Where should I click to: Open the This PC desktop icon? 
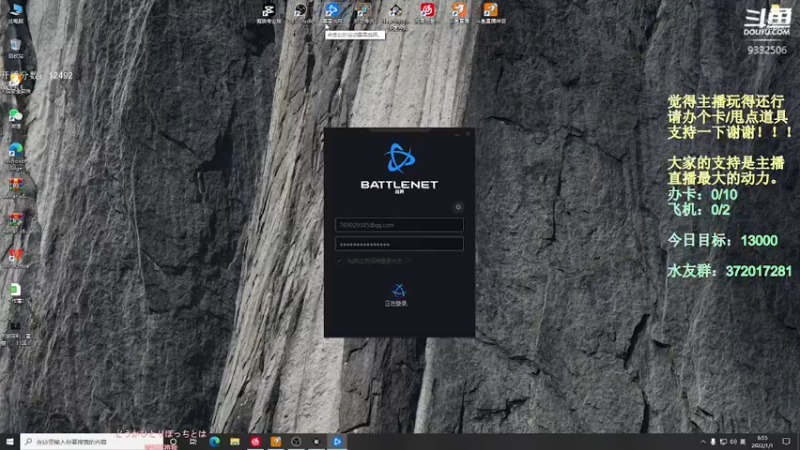pyautogui.click(x=16, y=11)
